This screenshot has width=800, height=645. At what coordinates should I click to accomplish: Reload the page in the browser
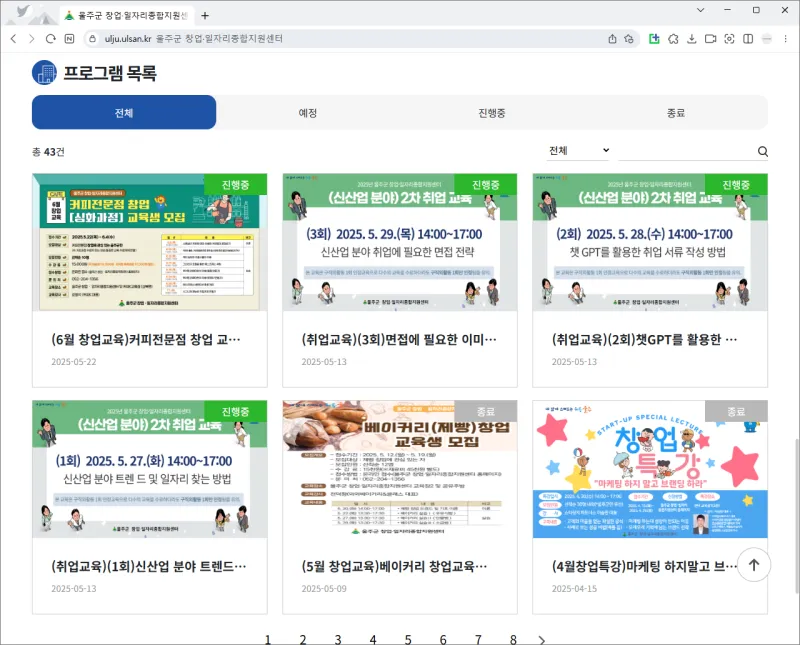click(50, 39)
